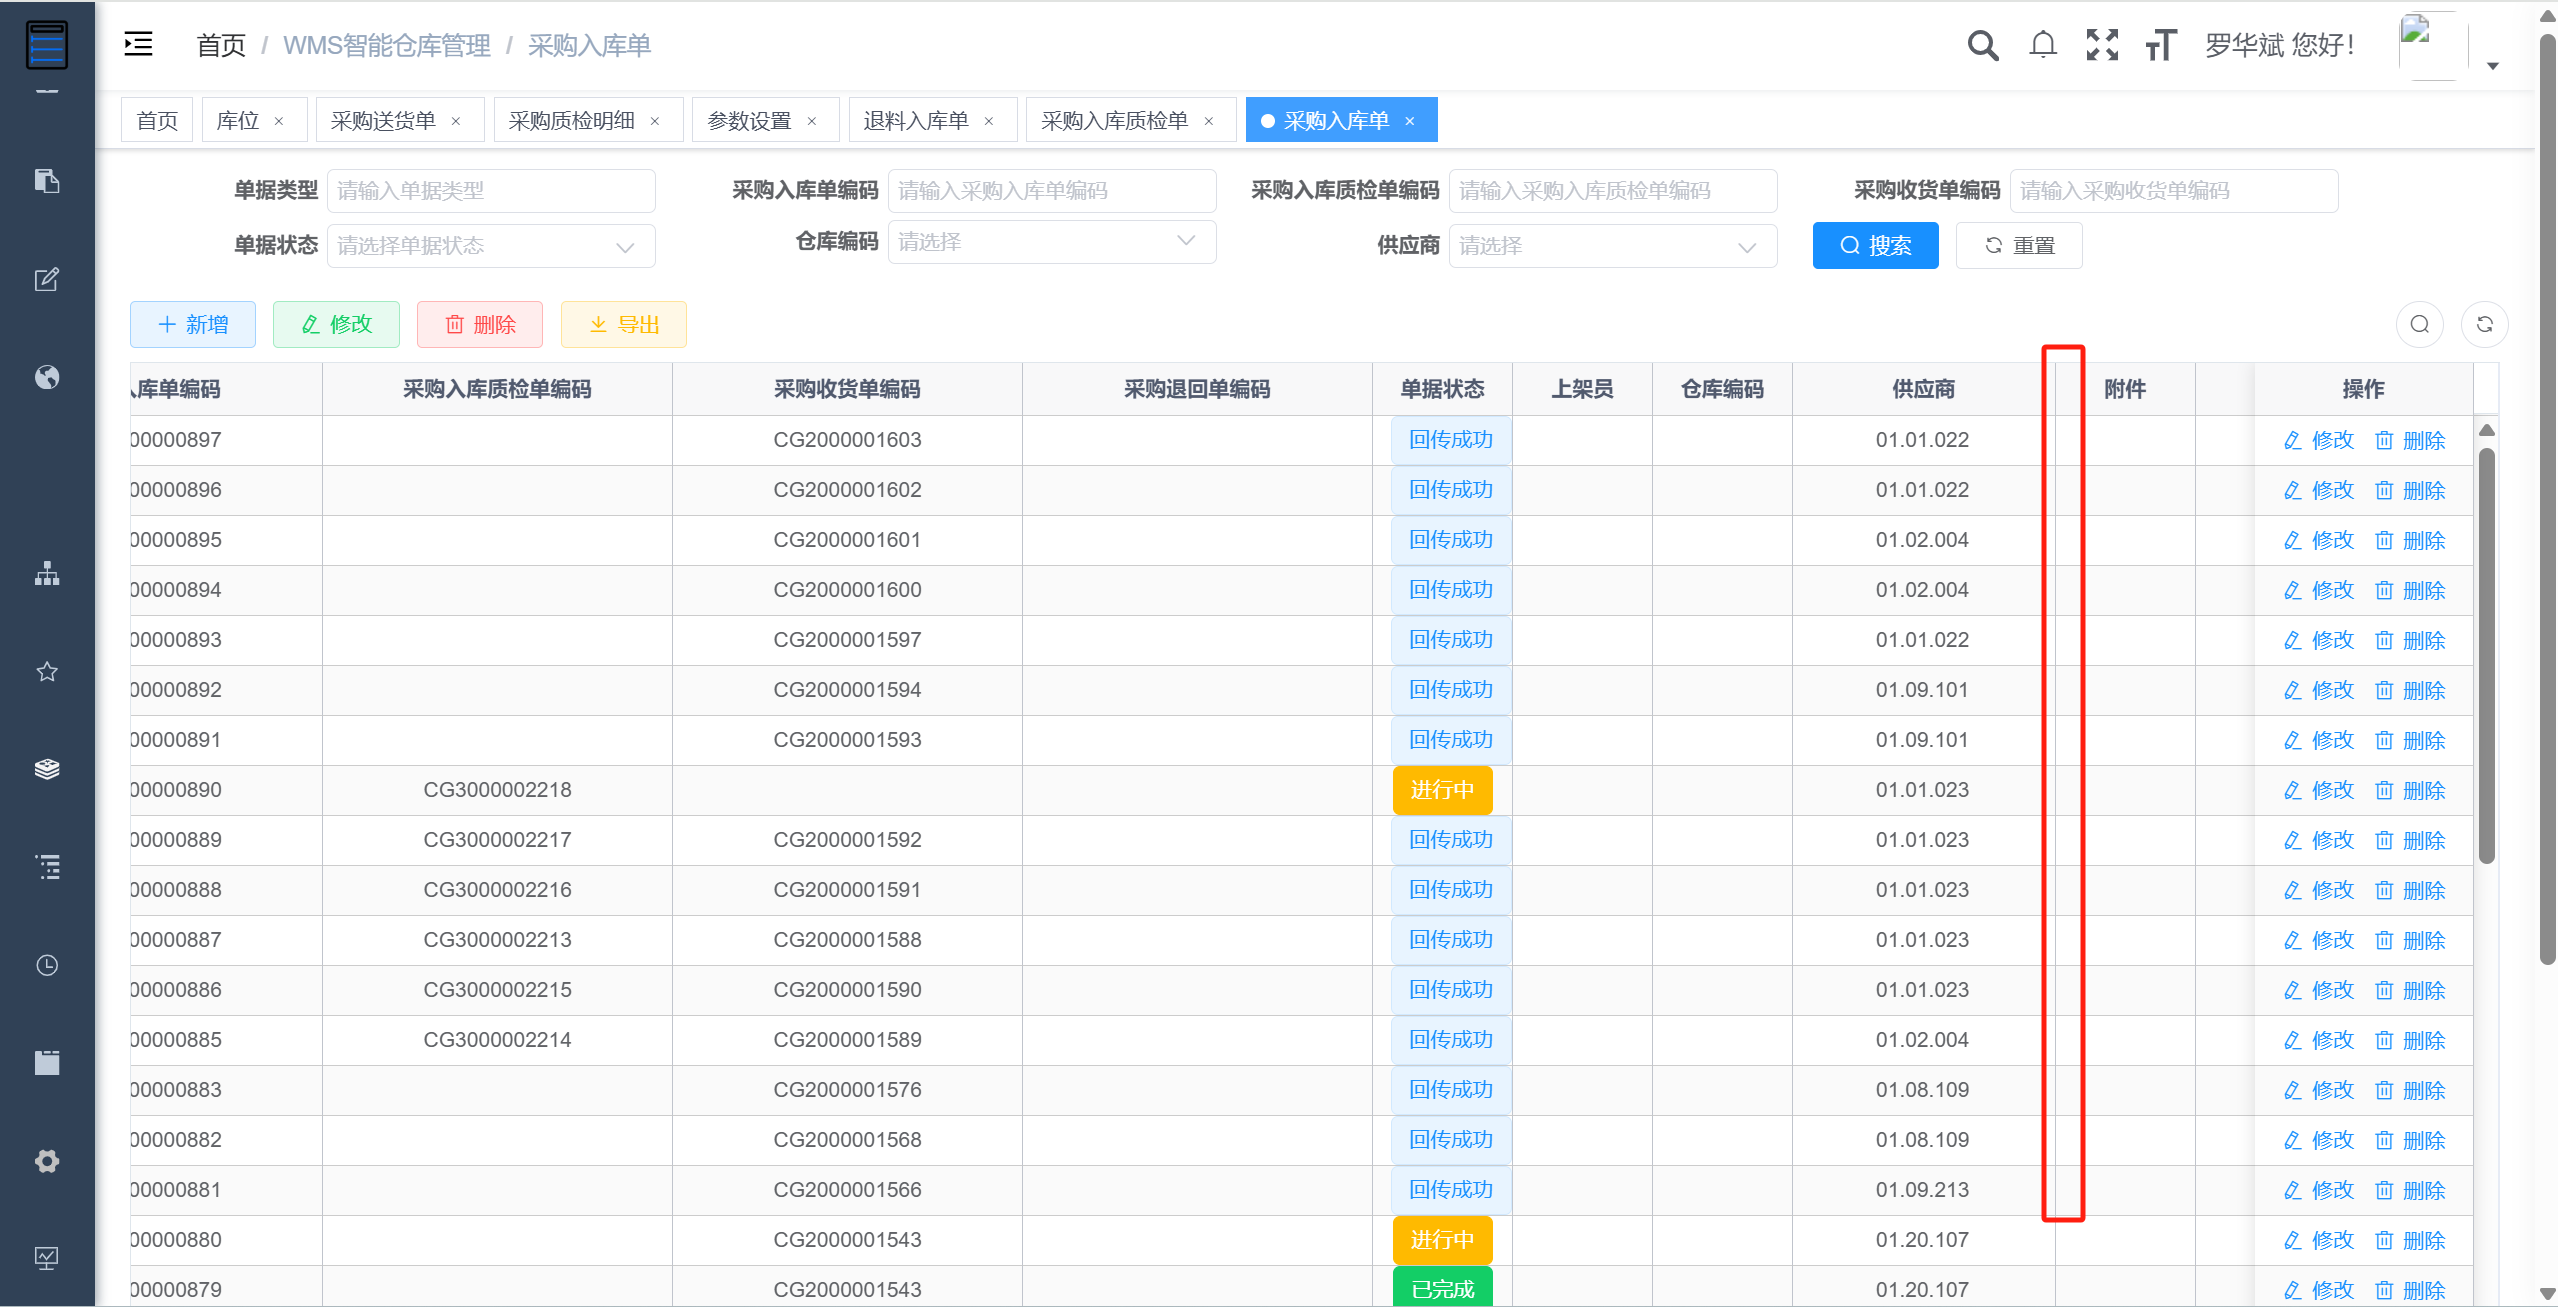Collapse the sidebar with the hamburger icon
Screen dimensions: 2558x1307
(138, 44)
